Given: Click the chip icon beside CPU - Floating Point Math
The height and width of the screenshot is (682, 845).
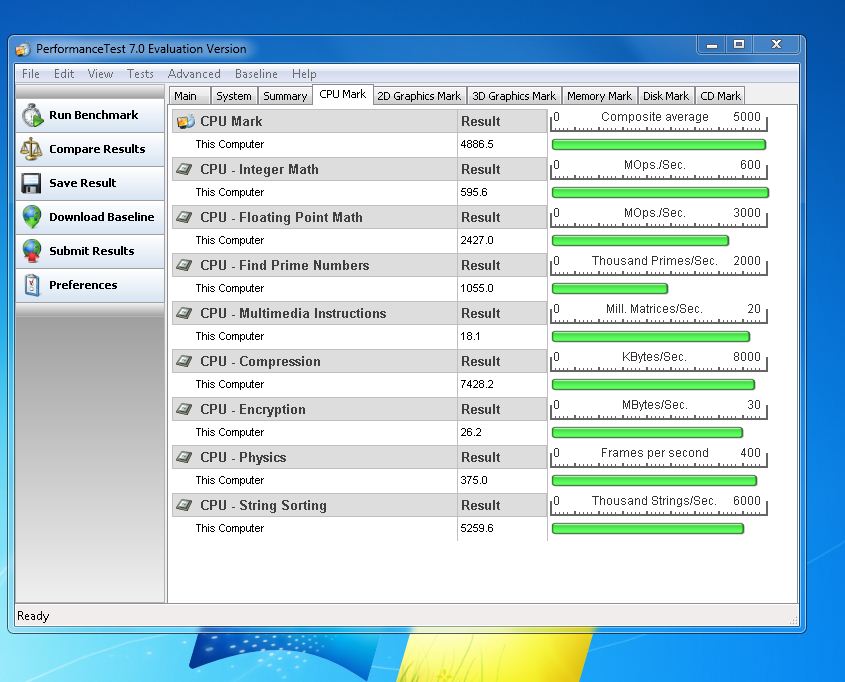Looking at the screenshot, I should [x=184, y=217].
